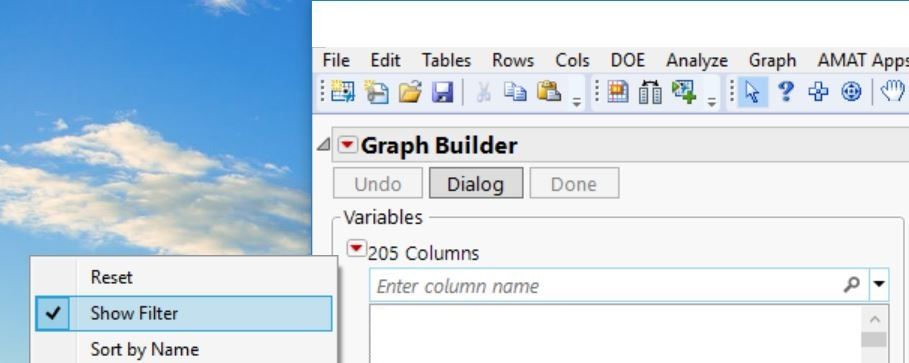Image resolution: width=909 pixels, height=363 pixels.
Task: Collapse the Graph Builder disclosure triangle
Action: 324,145
